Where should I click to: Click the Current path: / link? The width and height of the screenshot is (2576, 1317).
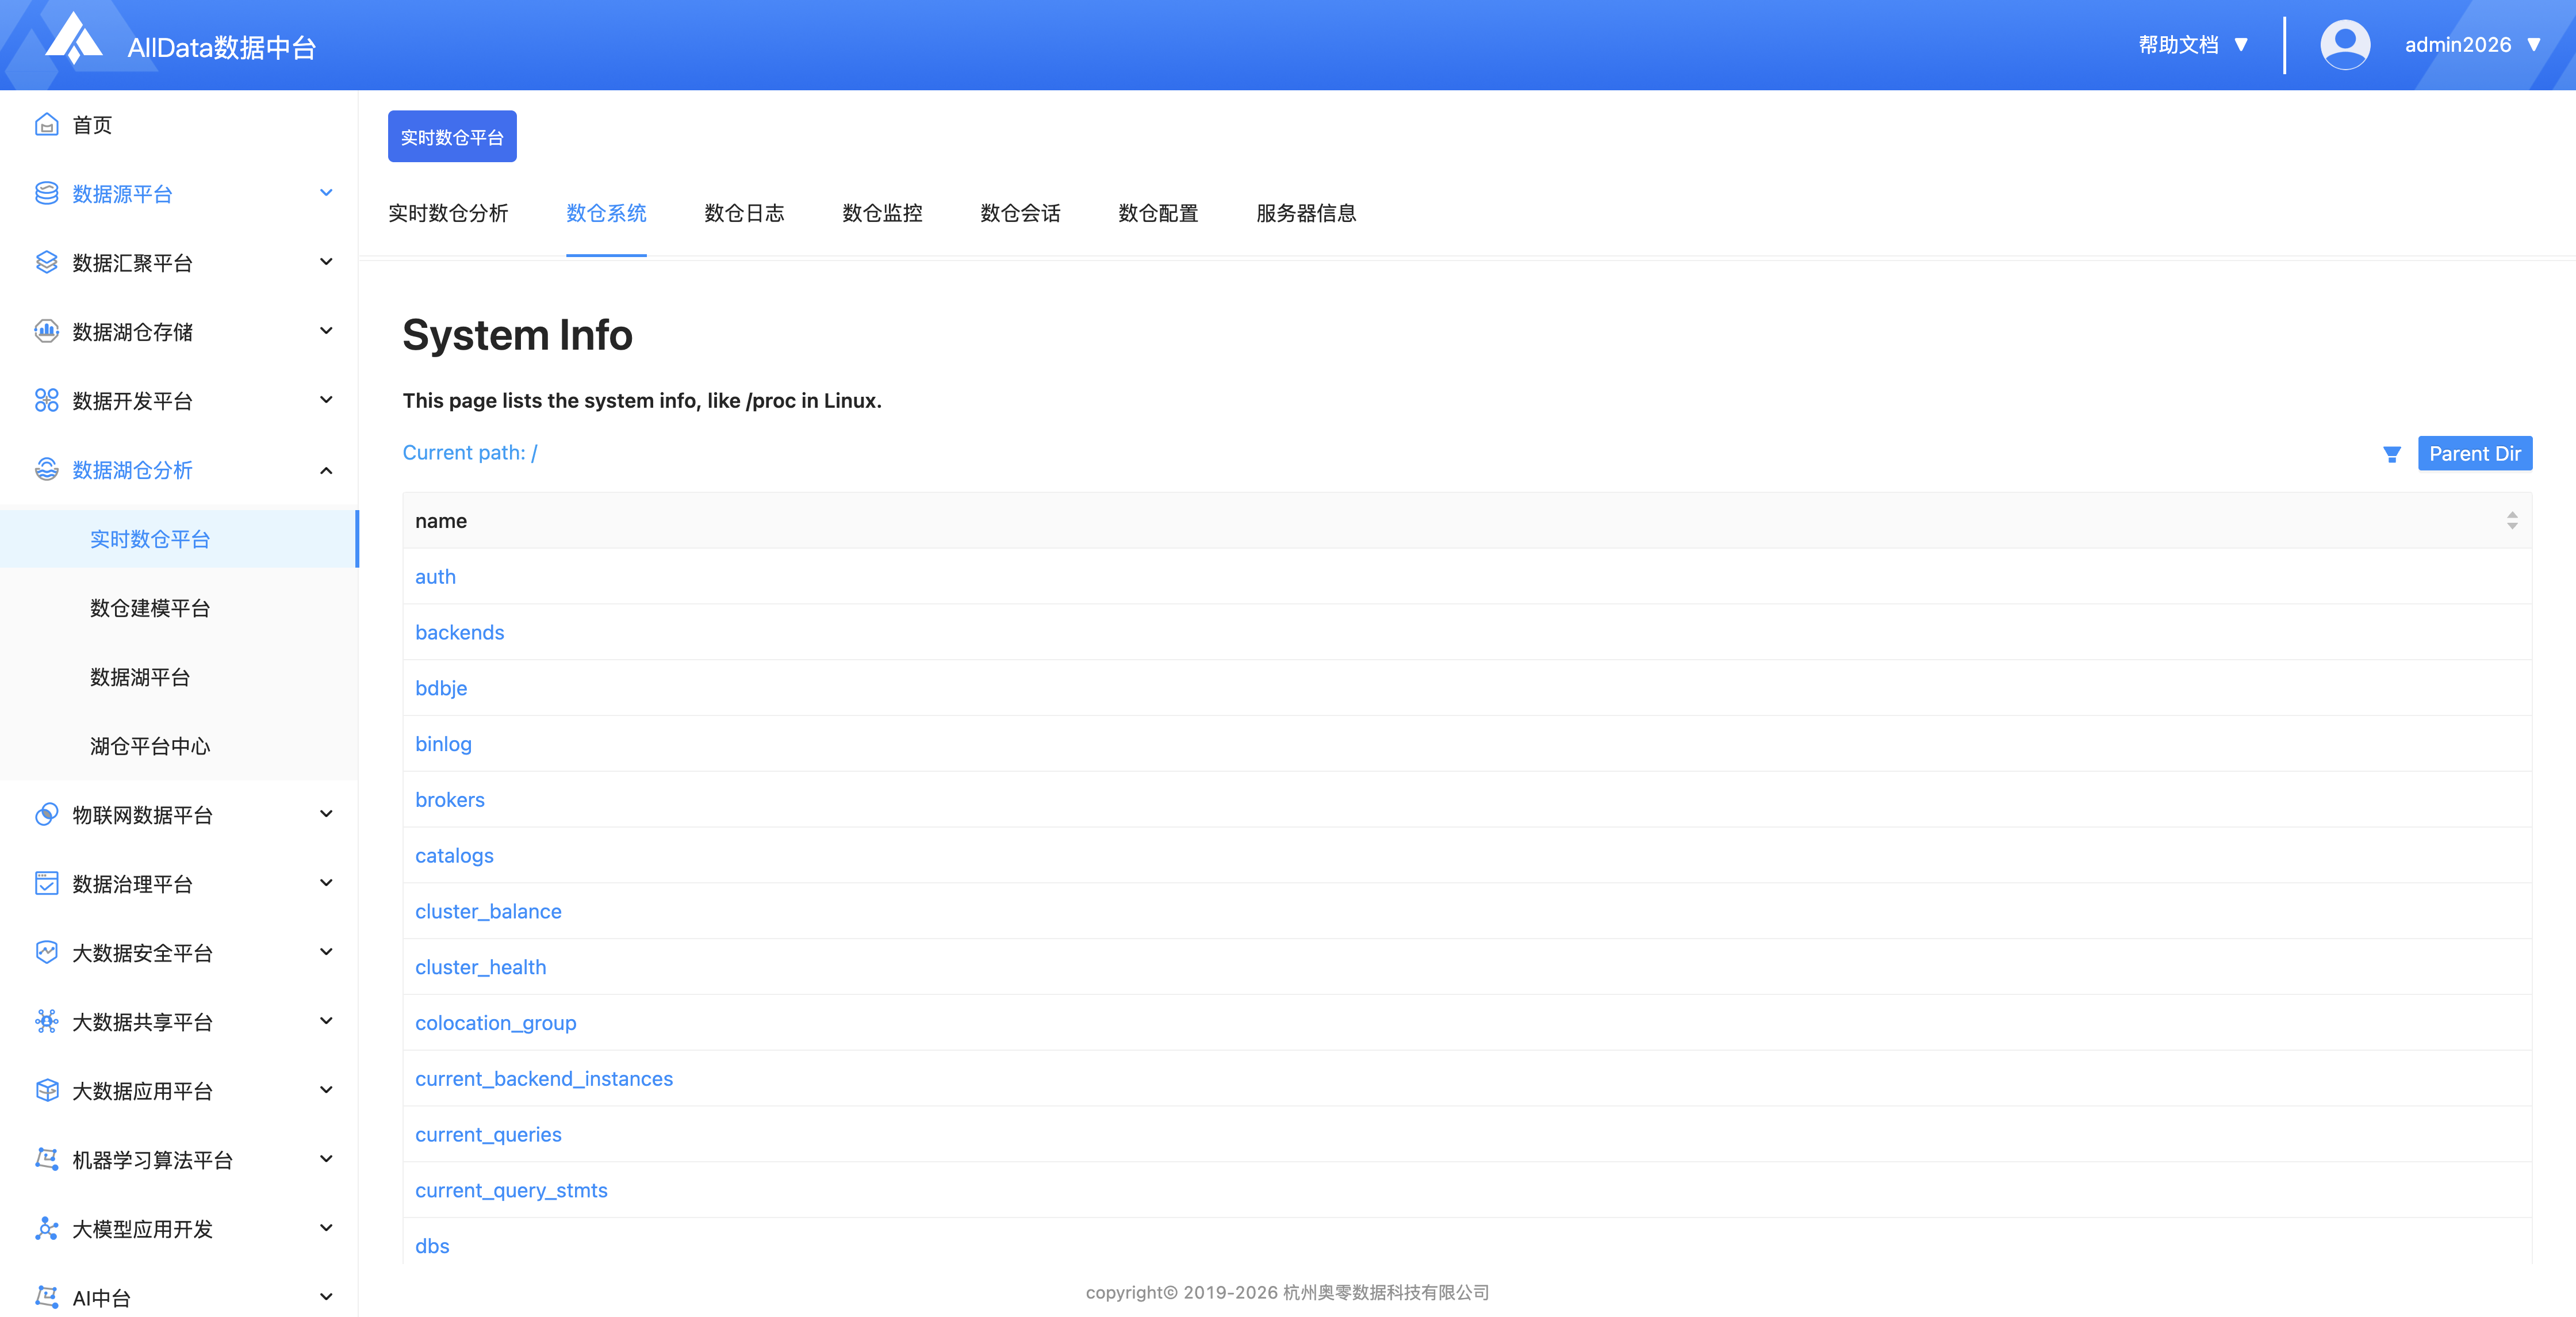click(469, 453)
